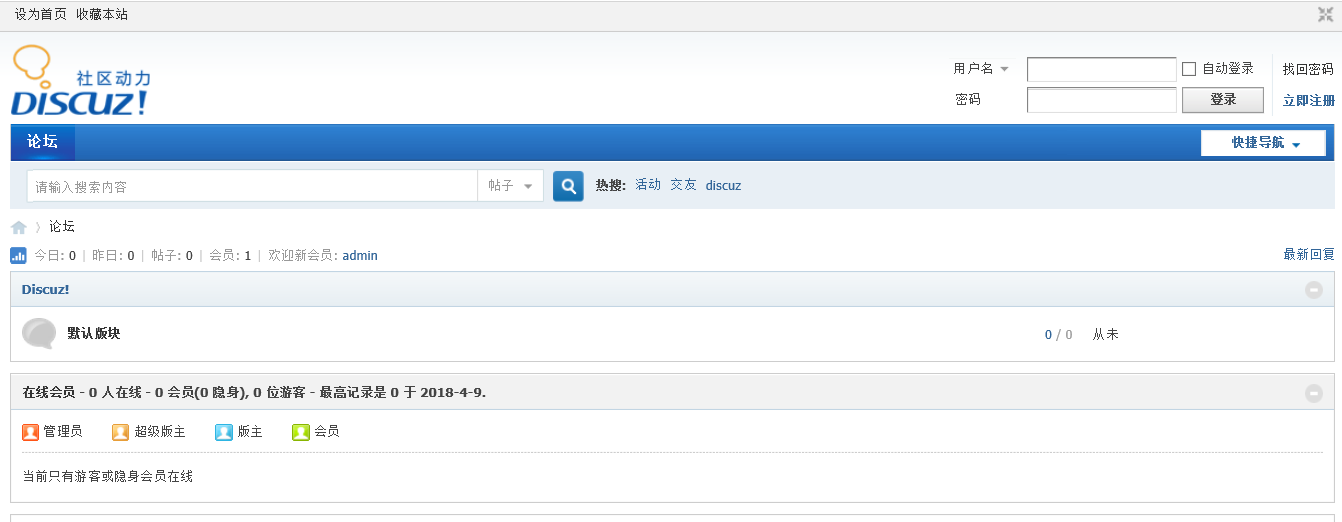Focus the 请输入搜索内容 search box
Viewport: 1342px width, 522px height.
[252, 186]
